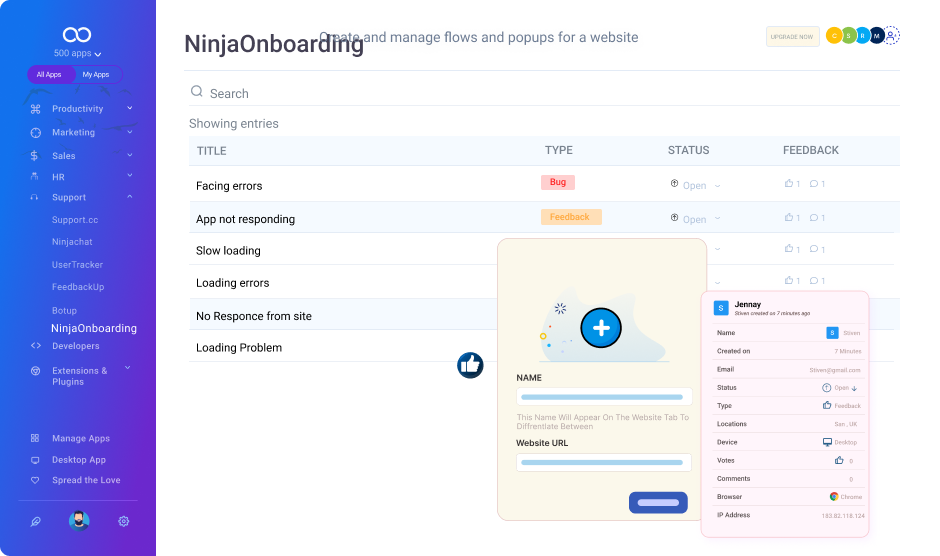
Task: Click the Website URL input field
Action: coord(604,462)
